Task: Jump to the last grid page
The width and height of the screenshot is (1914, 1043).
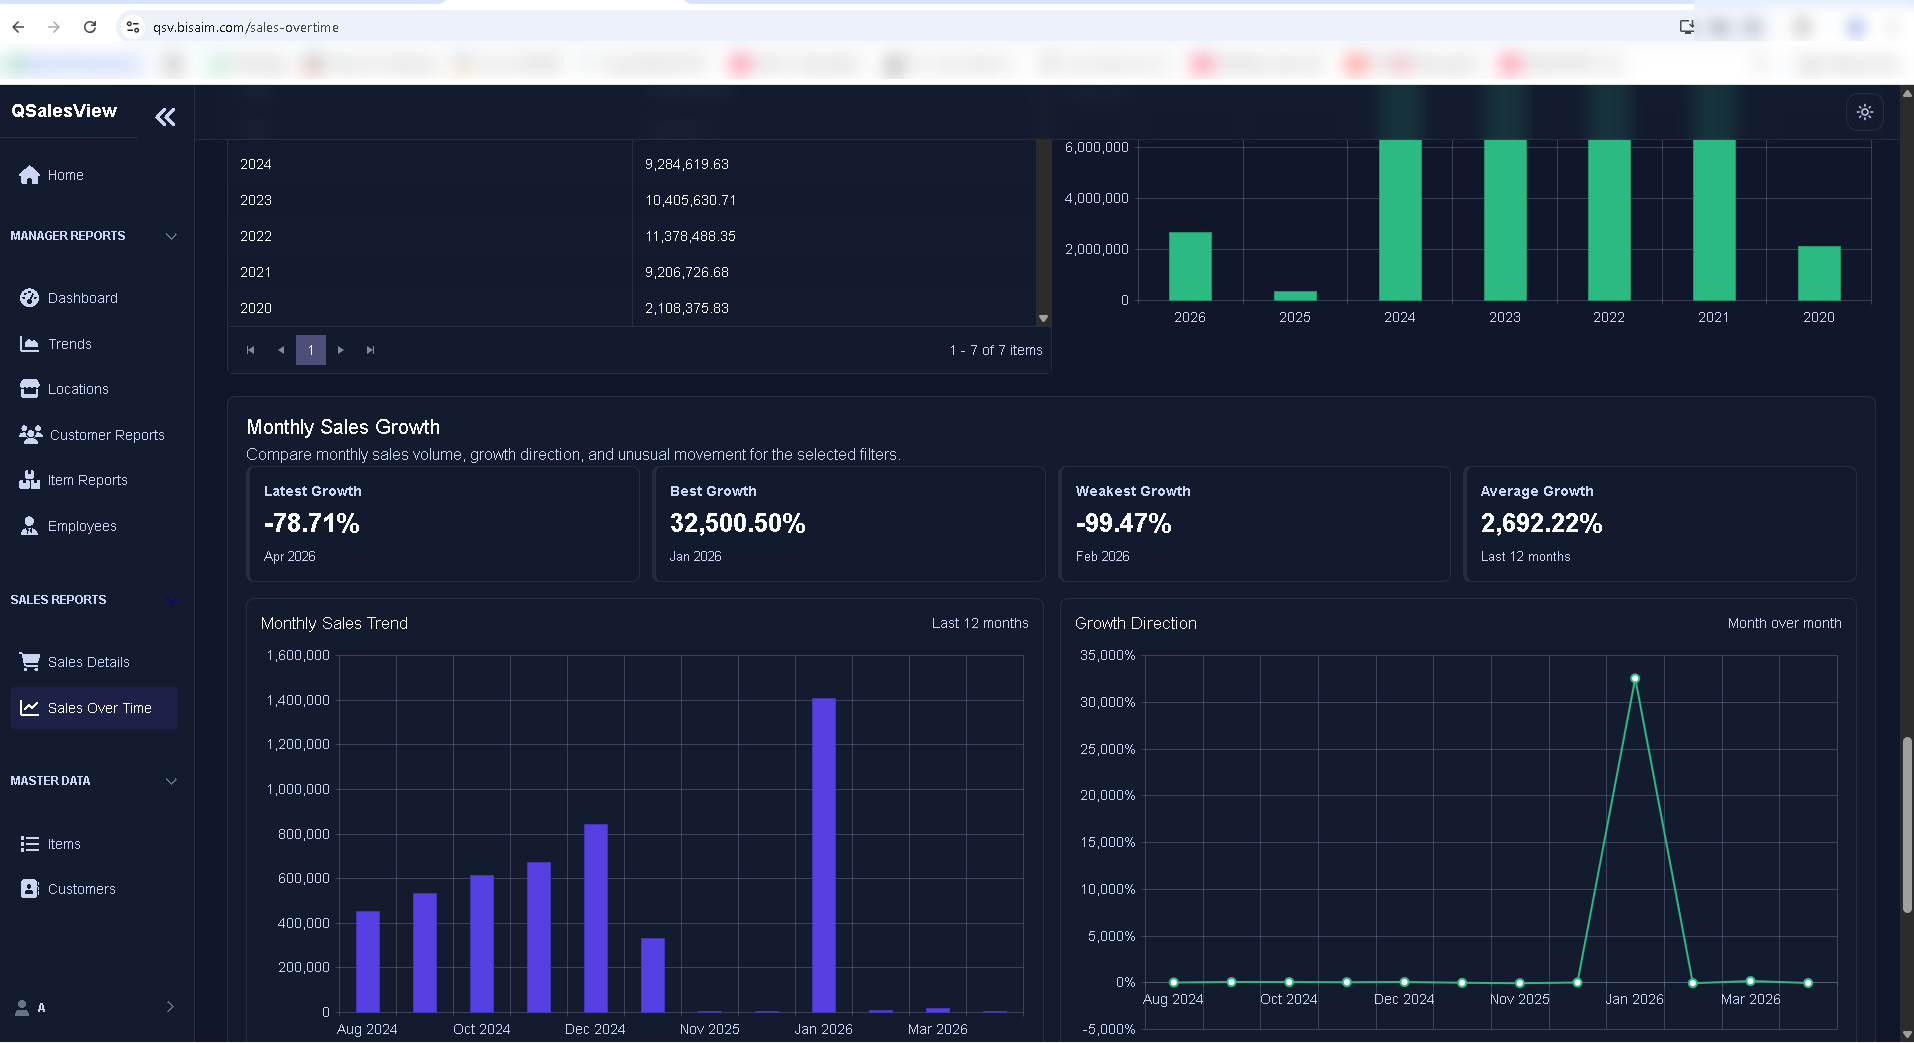Action: tap(371, 350)
